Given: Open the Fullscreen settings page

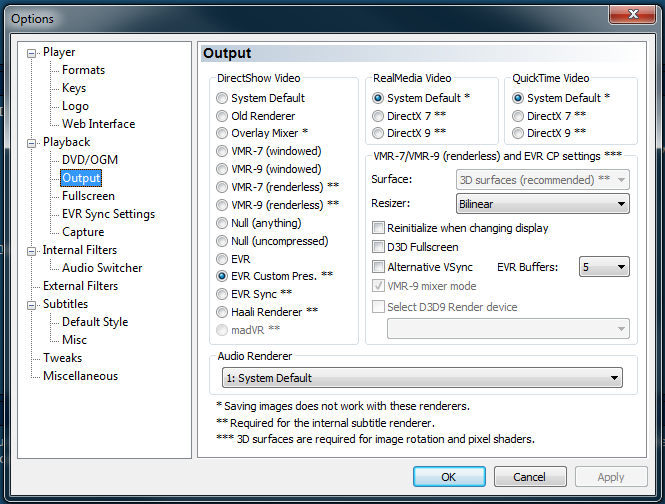Looking at the screenshot, I should click(x=88, y=196).
